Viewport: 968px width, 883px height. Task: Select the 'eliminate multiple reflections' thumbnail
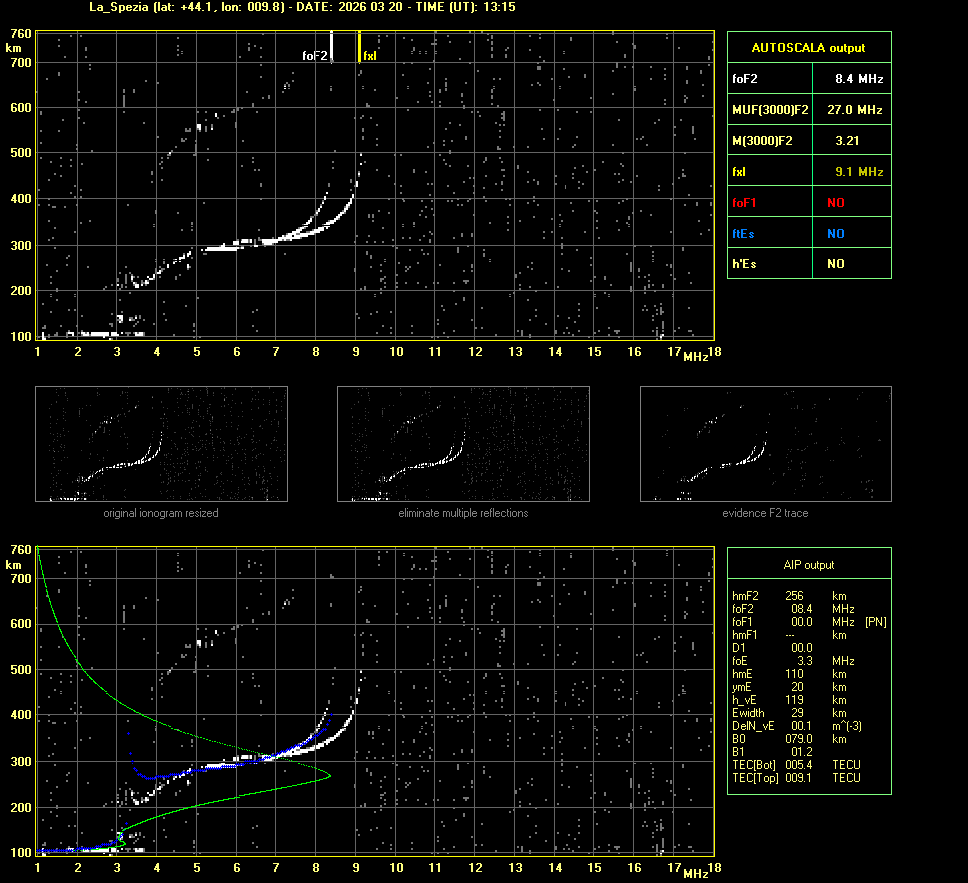463,444
